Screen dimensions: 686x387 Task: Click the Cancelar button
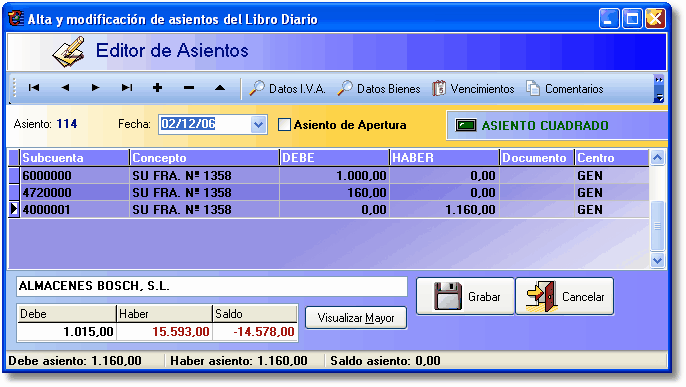click(x=565, y=296)
